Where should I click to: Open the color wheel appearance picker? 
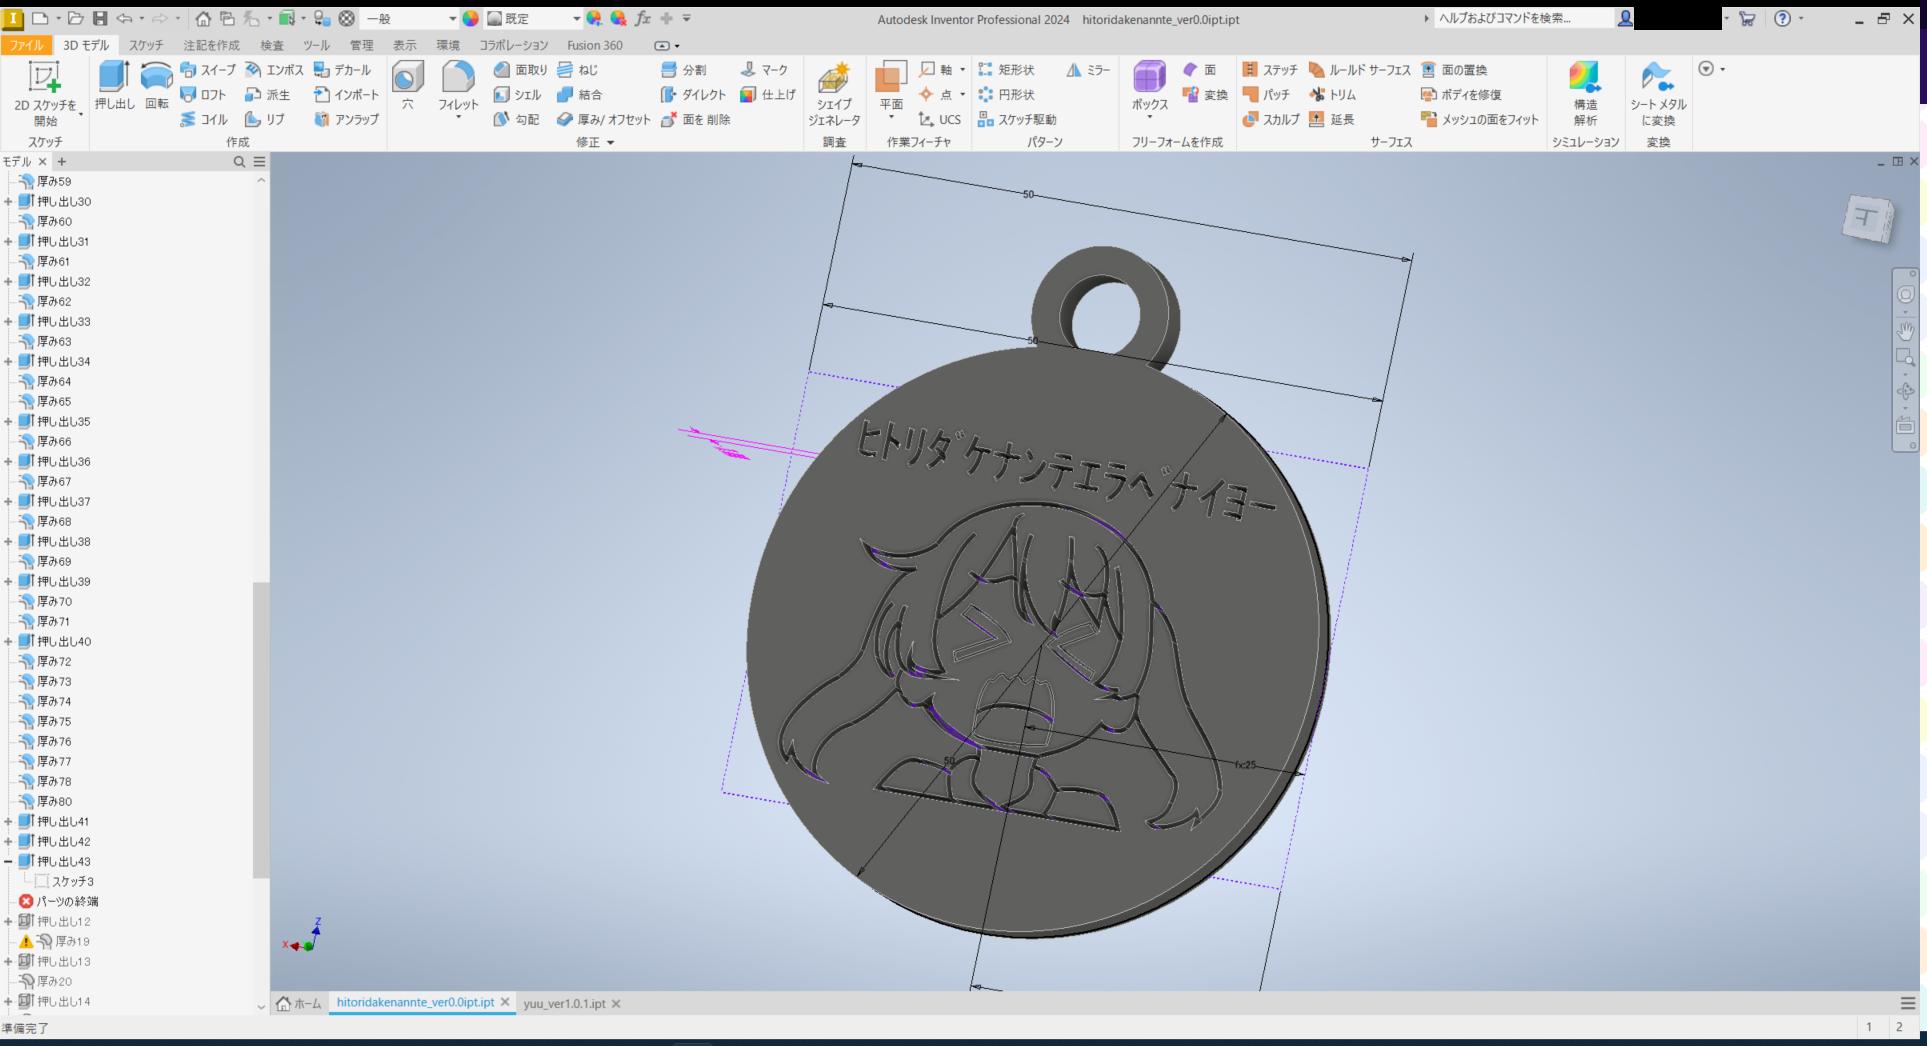[x=471, y=19]
